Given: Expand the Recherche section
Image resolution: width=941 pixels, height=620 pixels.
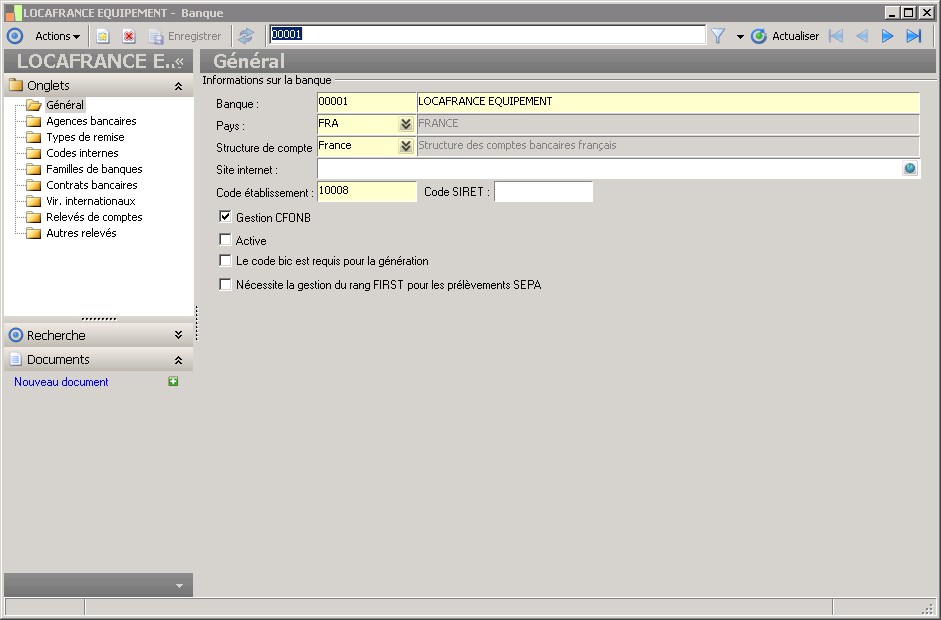Looking at the screenshot, I should (178, 335).
